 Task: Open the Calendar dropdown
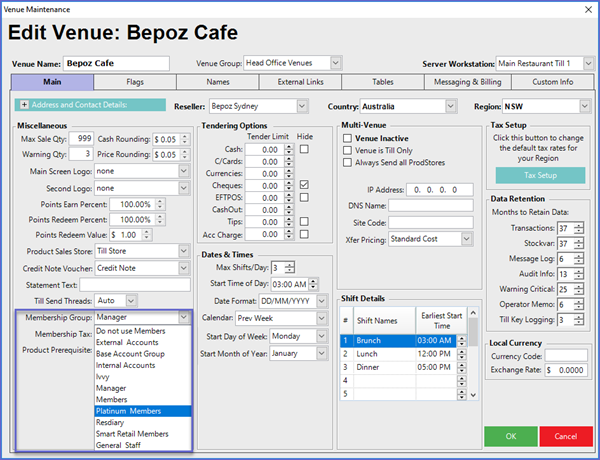pyautogui.click(x=321, y=318)
